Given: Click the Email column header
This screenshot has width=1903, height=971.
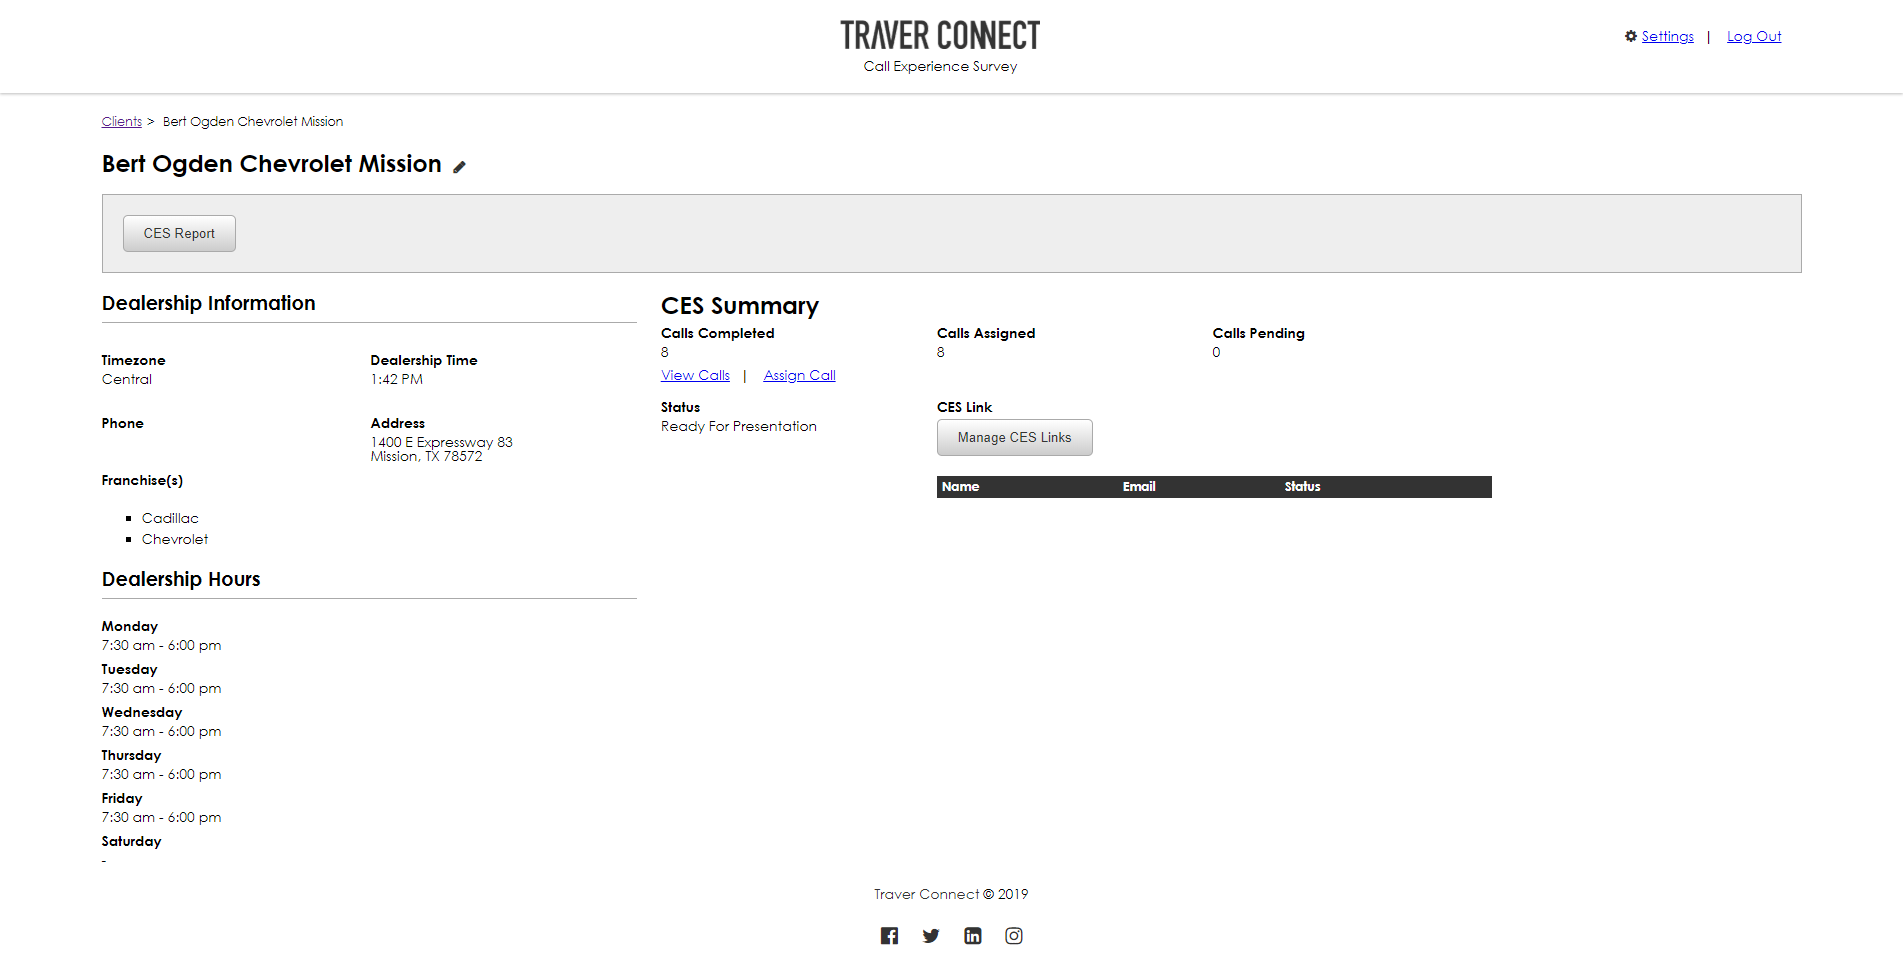Looking at the screenshot, I should [x=1138, y=487].
